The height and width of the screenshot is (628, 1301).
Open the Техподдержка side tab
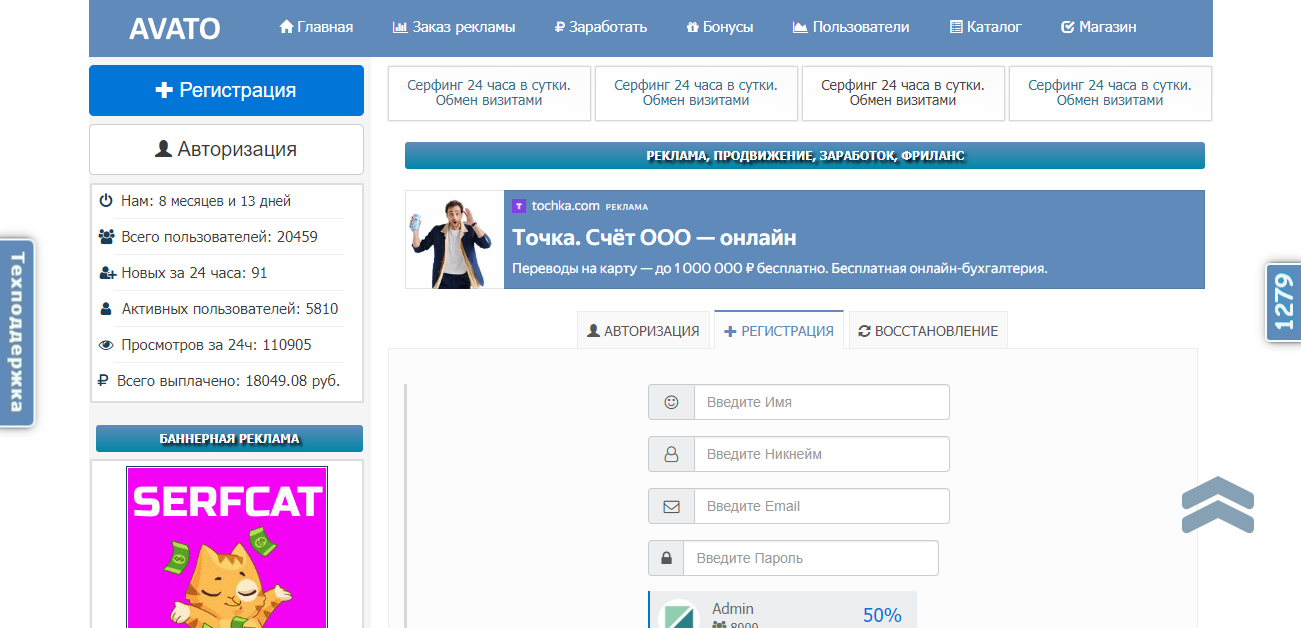[x=17, y=333]
